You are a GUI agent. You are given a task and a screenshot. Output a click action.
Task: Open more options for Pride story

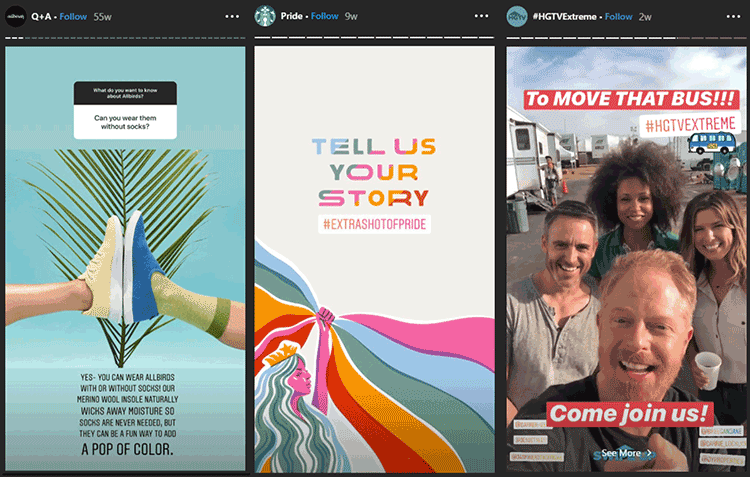point(482,16)
